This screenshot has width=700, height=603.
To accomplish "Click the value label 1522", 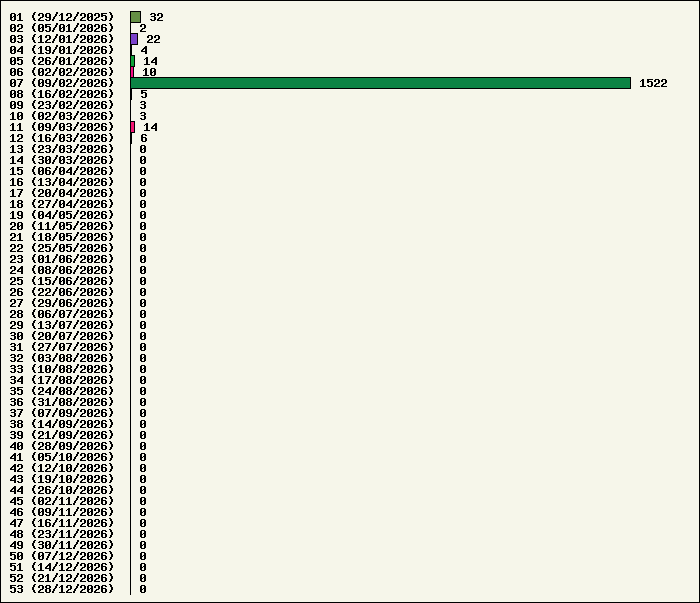I will tap(653, 84).
